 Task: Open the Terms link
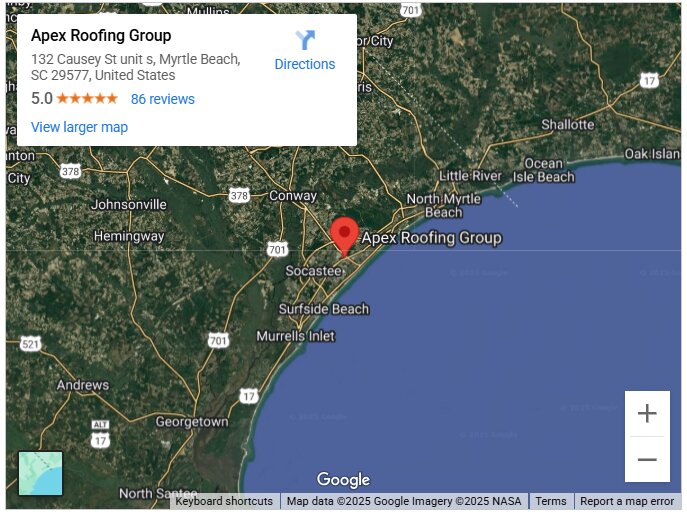[551, 501]
